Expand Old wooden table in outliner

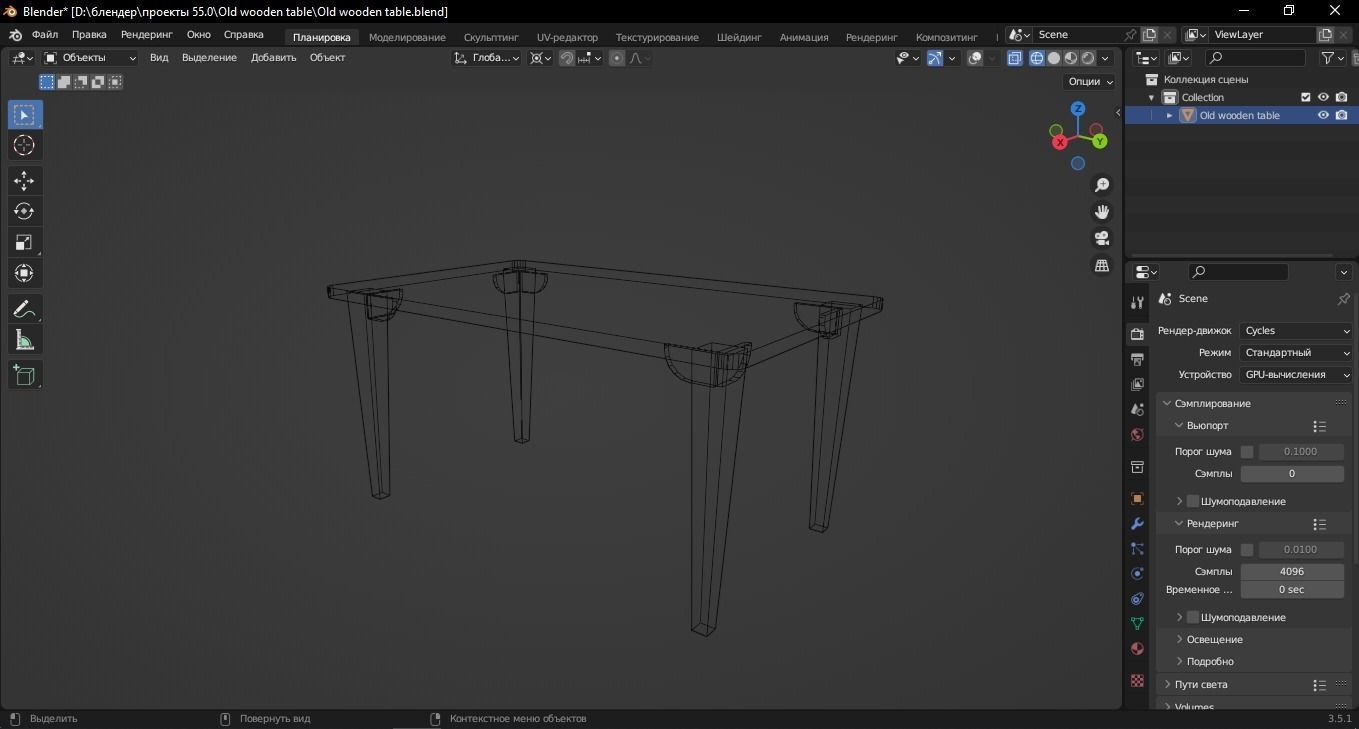(1169, 115)
